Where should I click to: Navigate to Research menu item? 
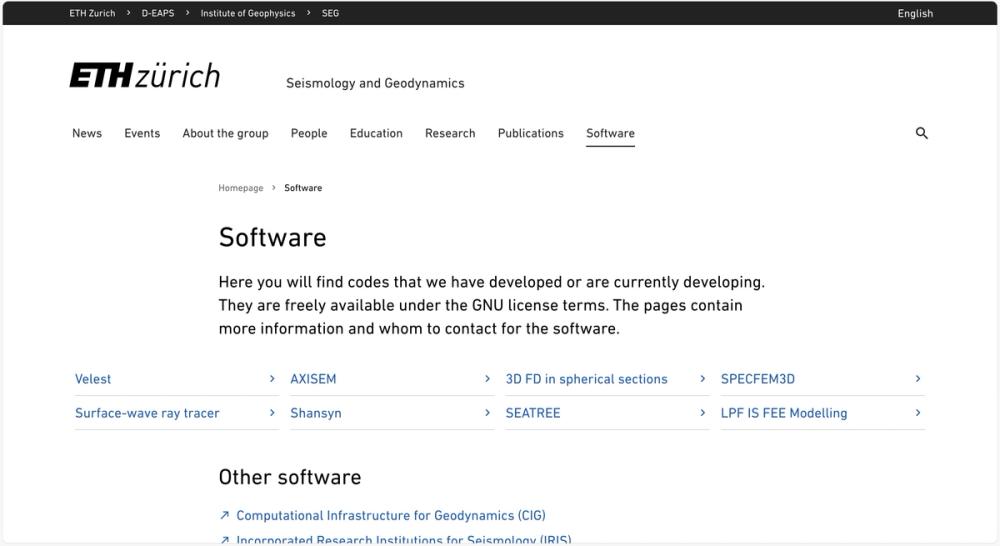coord(450,133)
